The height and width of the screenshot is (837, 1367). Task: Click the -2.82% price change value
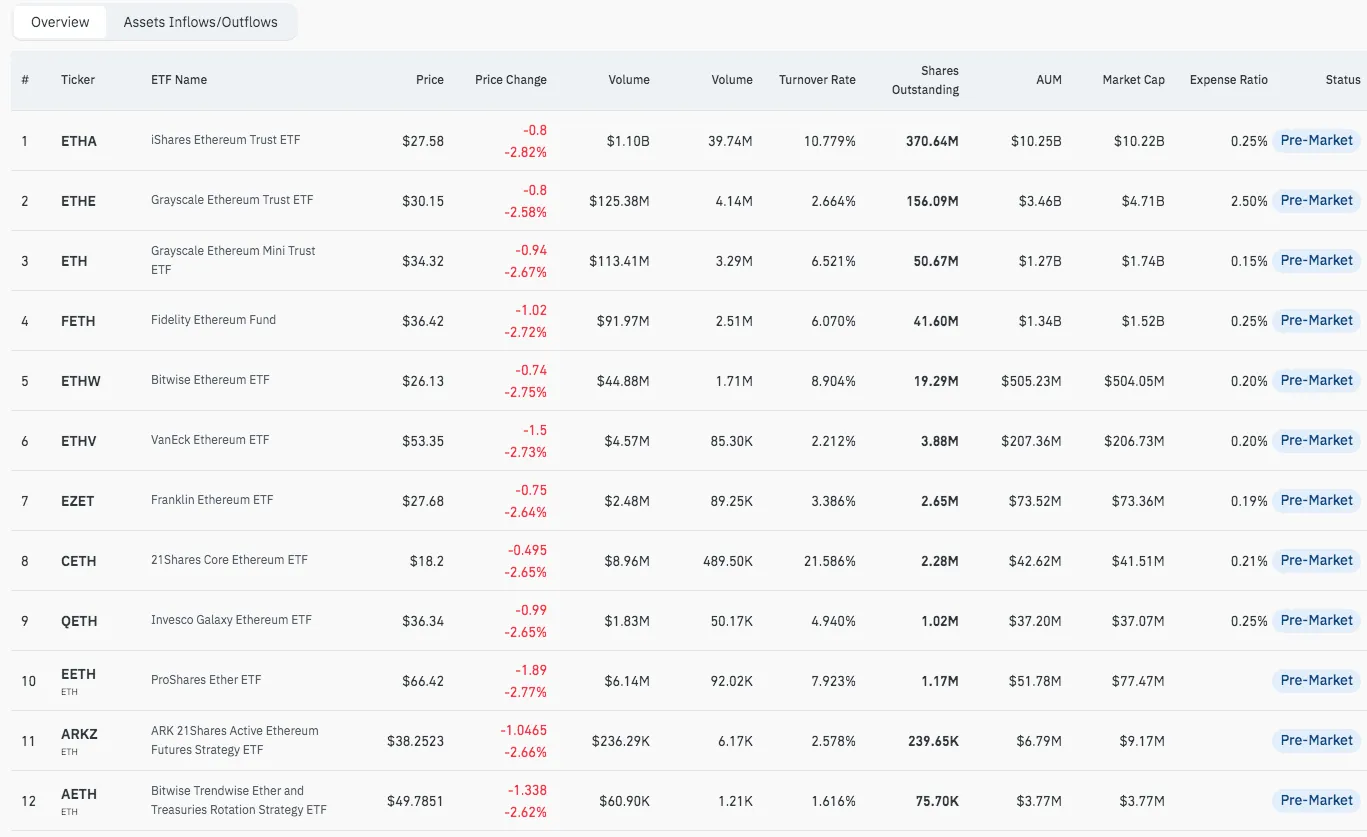click(x=523, y=152)
